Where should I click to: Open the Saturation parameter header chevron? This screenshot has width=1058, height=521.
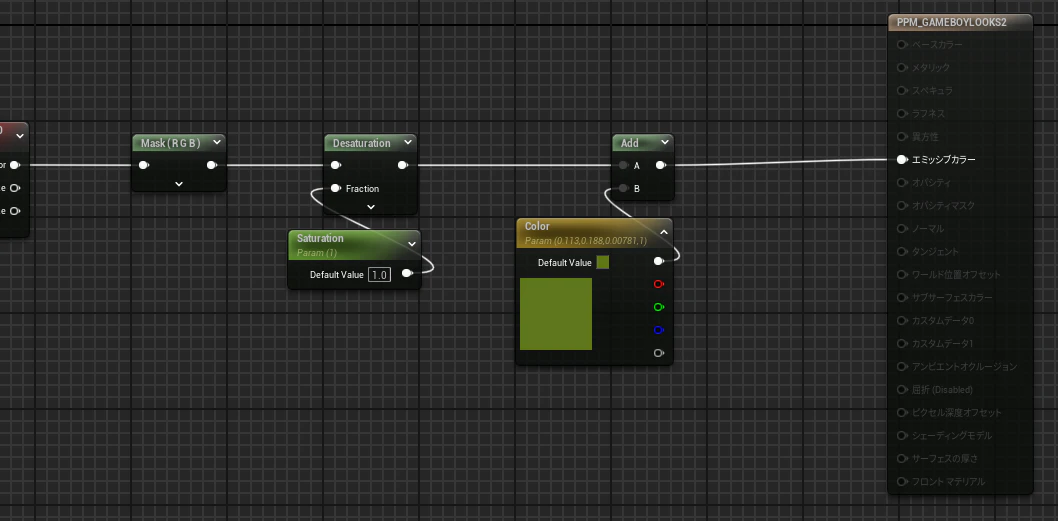click(412, 244)
